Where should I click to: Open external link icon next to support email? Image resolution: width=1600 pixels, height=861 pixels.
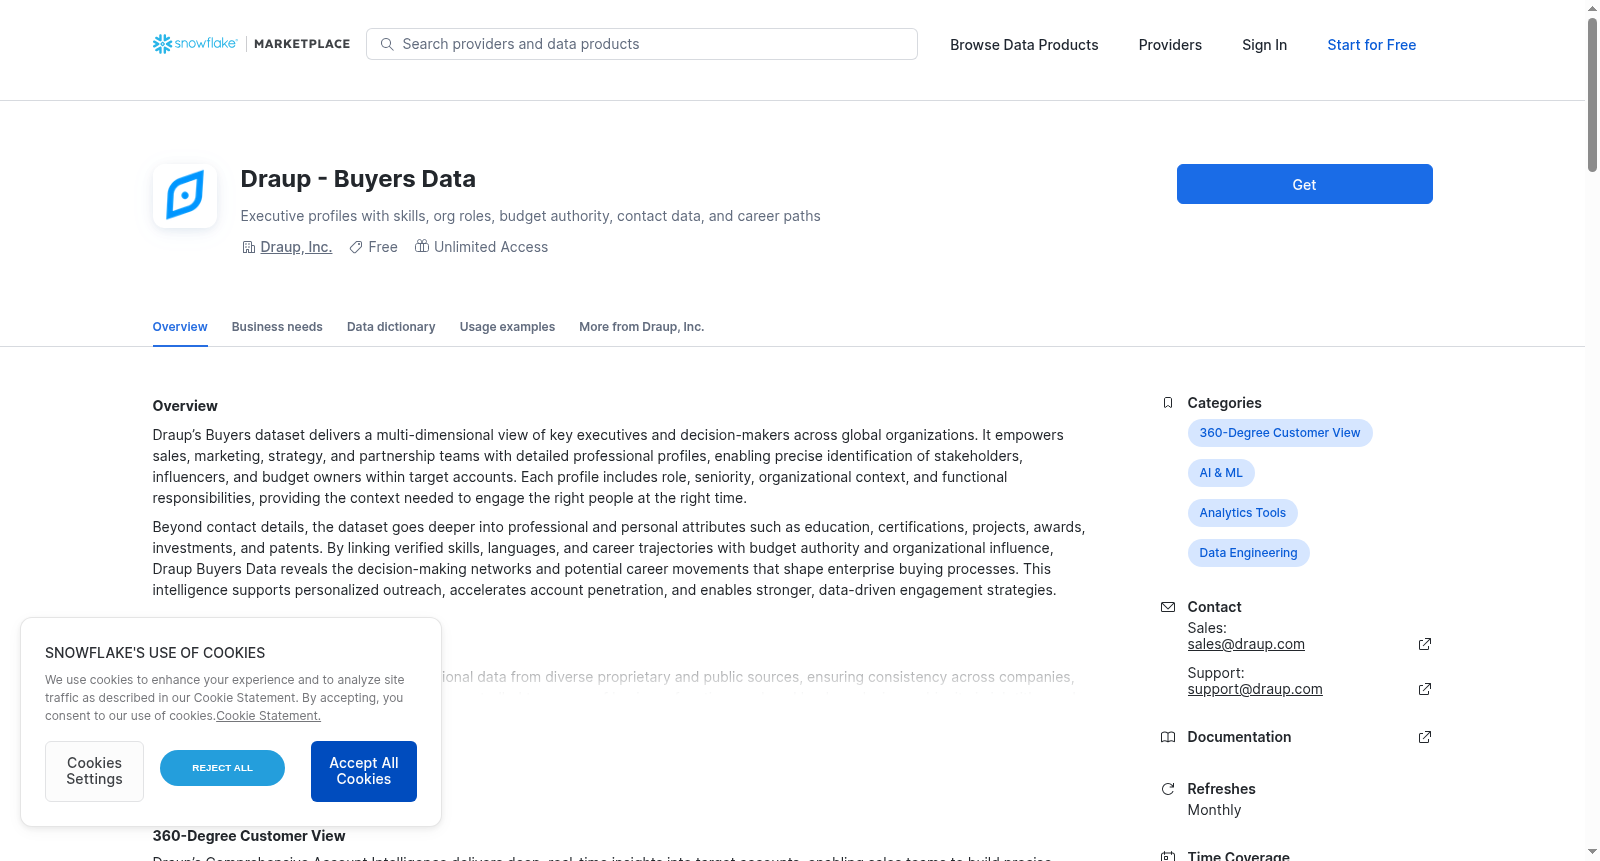click(1425, 689)
